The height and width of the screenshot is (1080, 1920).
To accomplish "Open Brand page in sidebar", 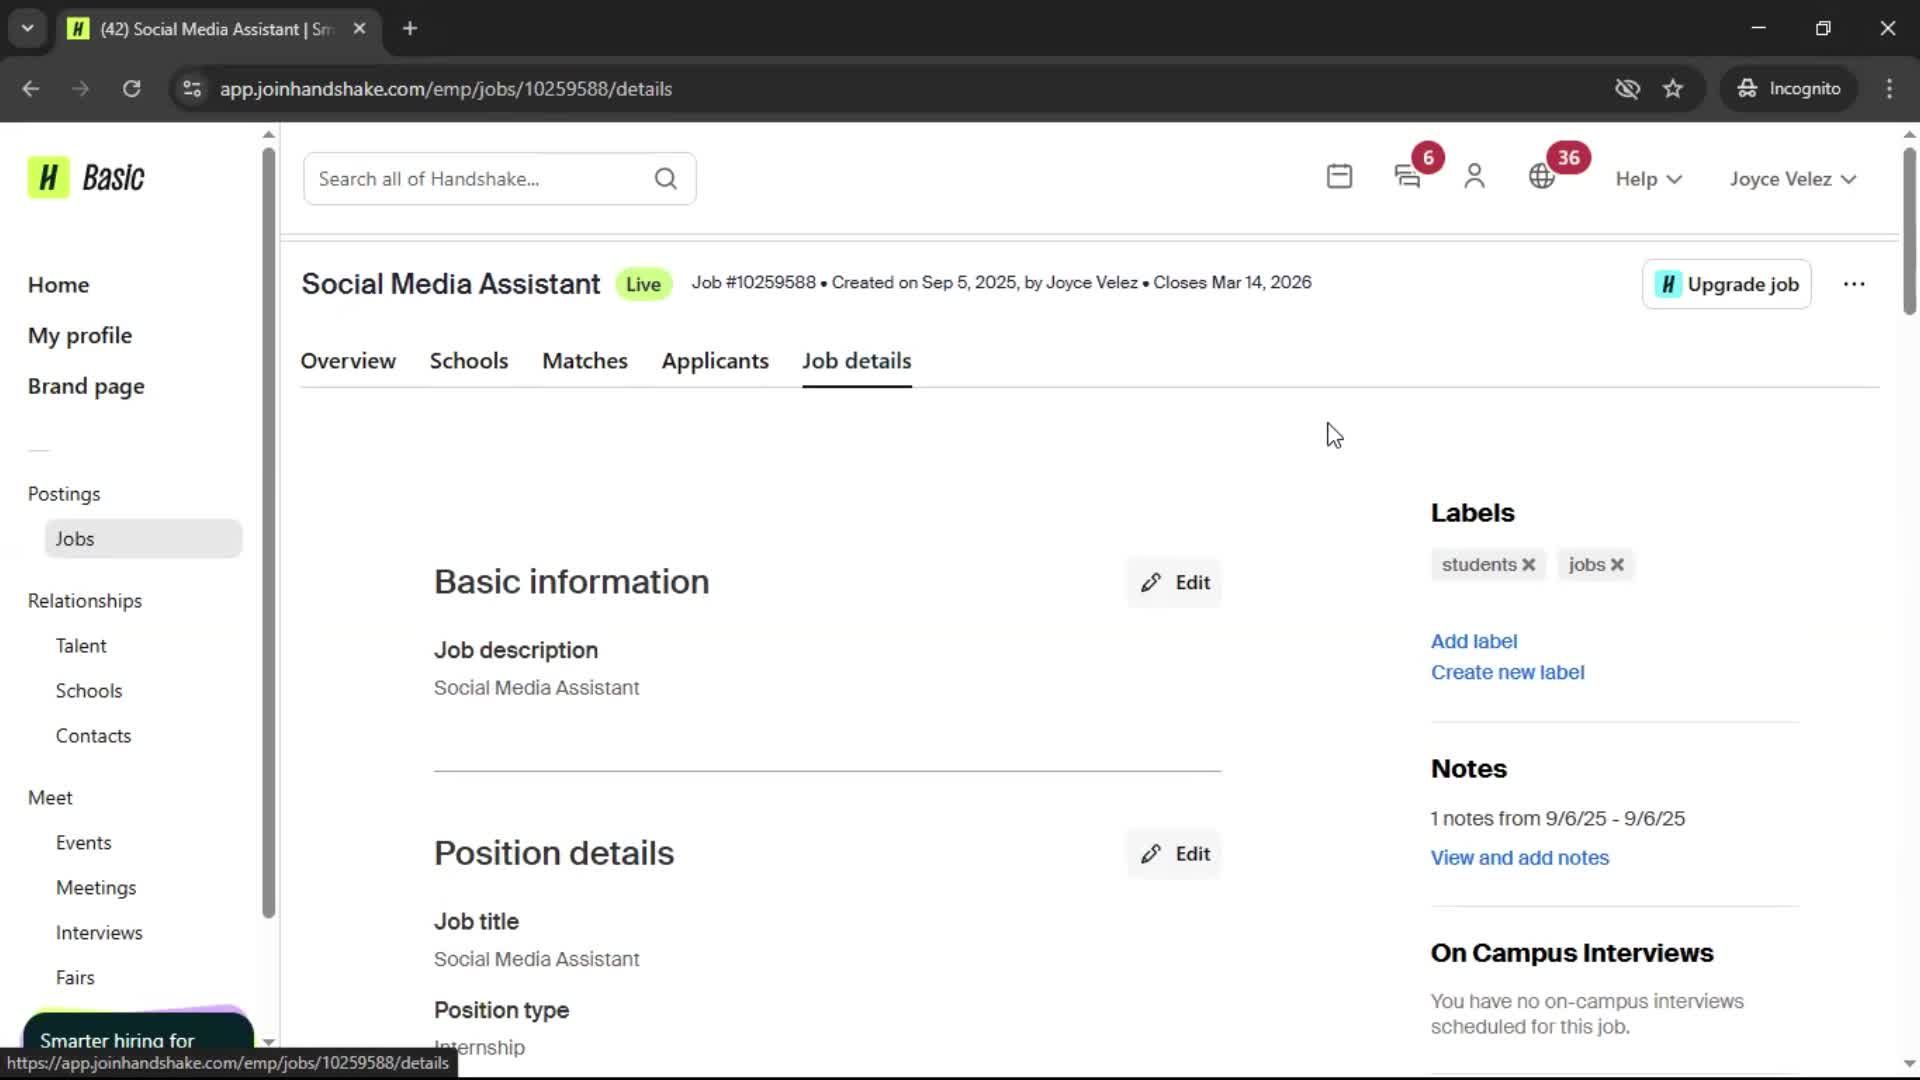I will pos(86,387).
